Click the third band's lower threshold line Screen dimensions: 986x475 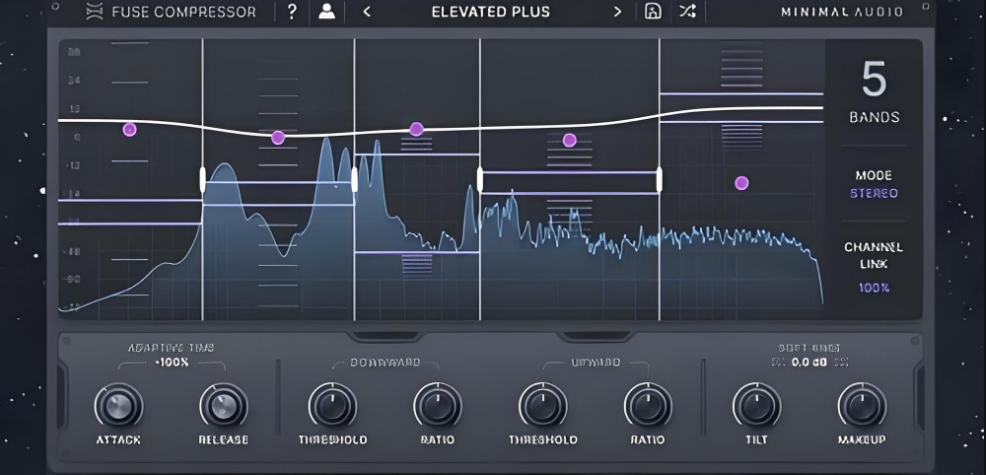click(417, 252)
